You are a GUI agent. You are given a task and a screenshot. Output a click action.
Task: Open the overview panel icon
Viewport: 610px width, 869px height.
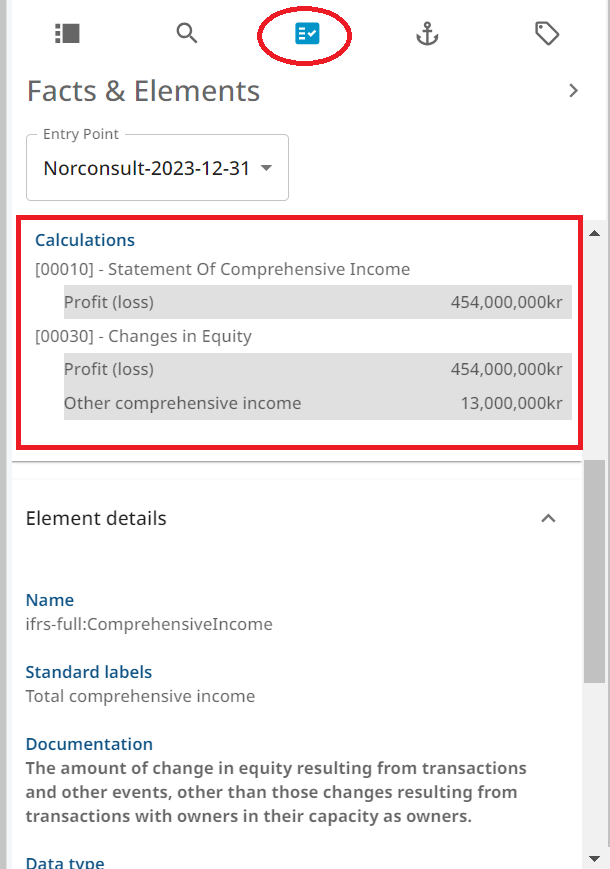click(66, 33)
